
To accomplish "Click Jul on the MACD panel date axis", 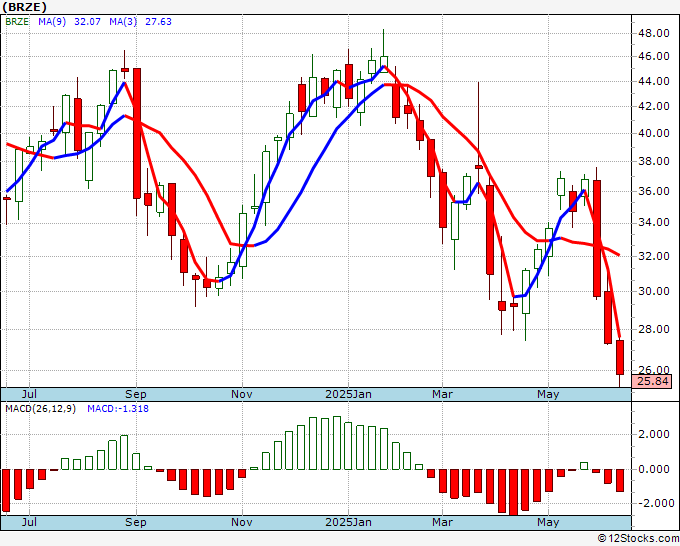I will (29, 522).
